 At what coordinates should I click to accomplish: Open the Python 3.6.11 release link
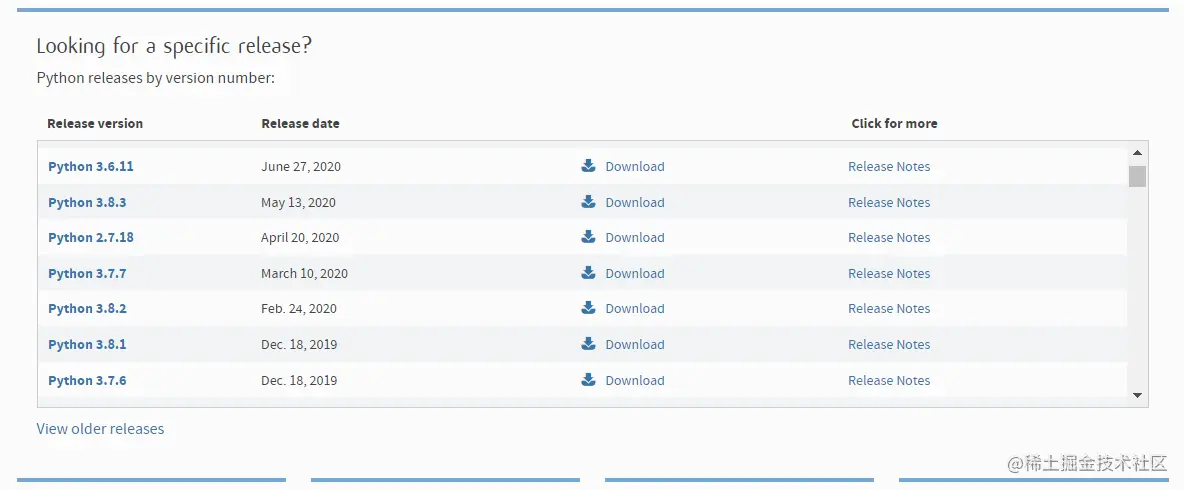click(91, 166)
